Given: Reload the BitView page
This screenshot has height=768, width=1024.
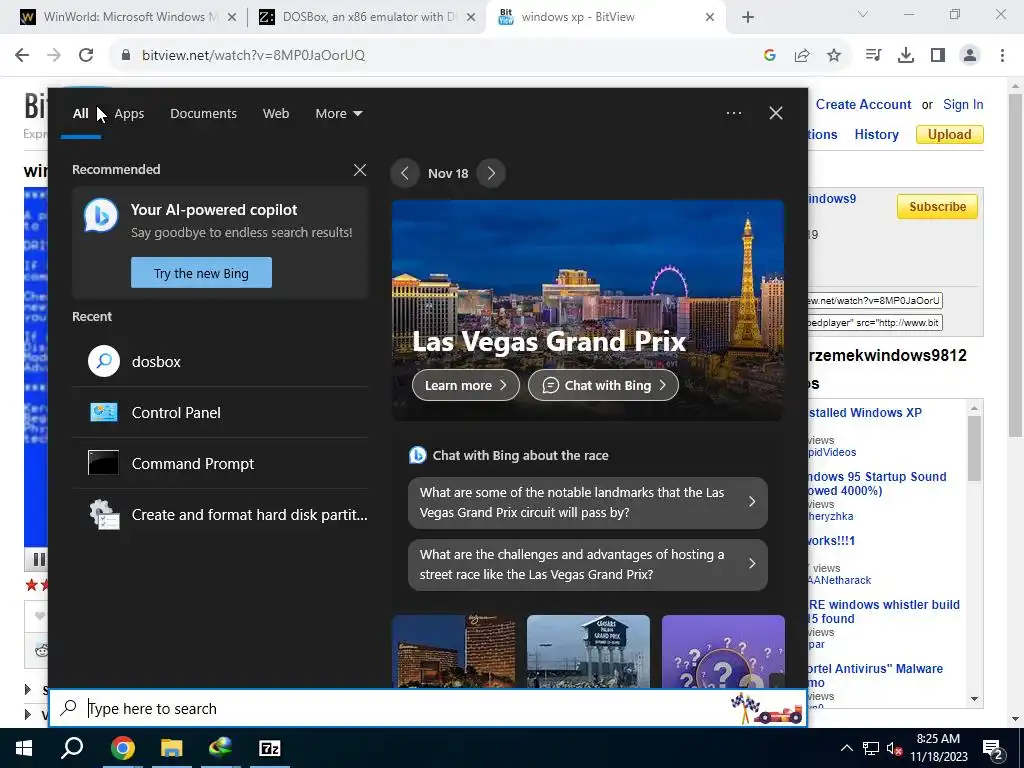Looking at the screenshot, I should tap(86, 56).
